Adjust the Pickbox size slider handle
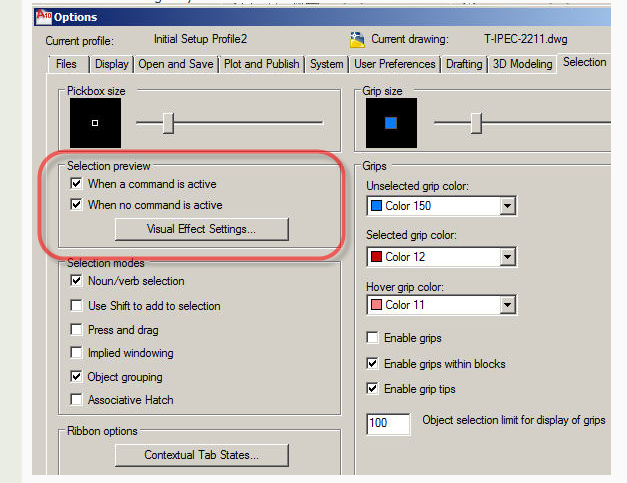627x483 pixels. click(168, 123)
